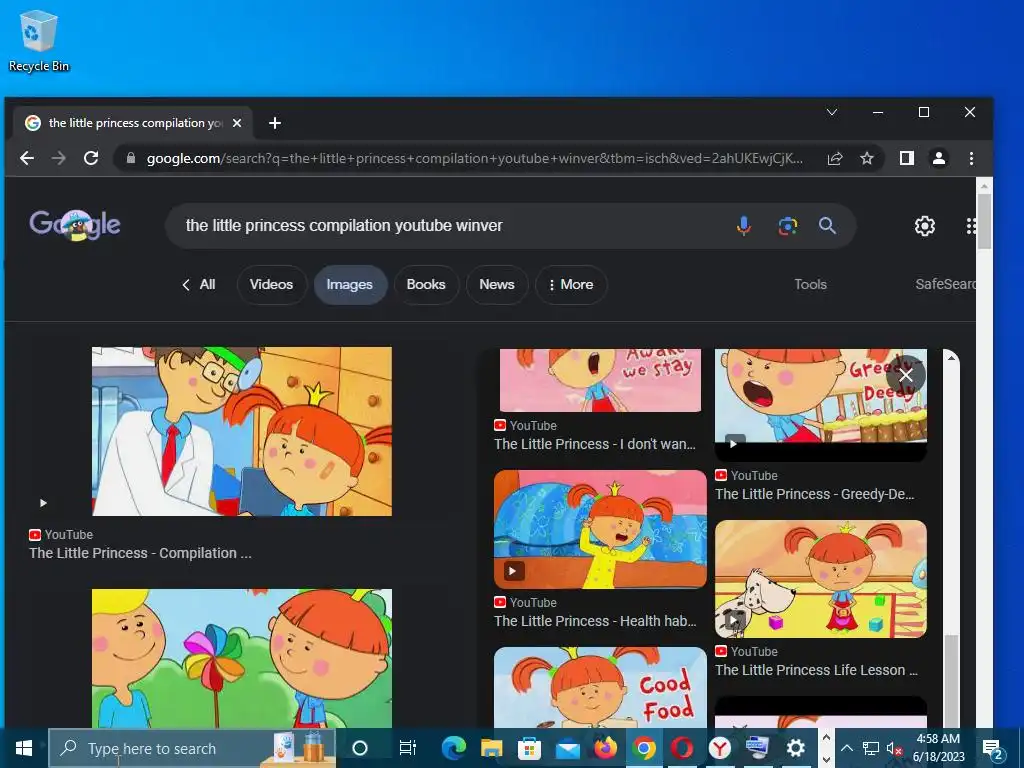Open 'The Little Princess Life Lesson ...' link

click(816, 670)
